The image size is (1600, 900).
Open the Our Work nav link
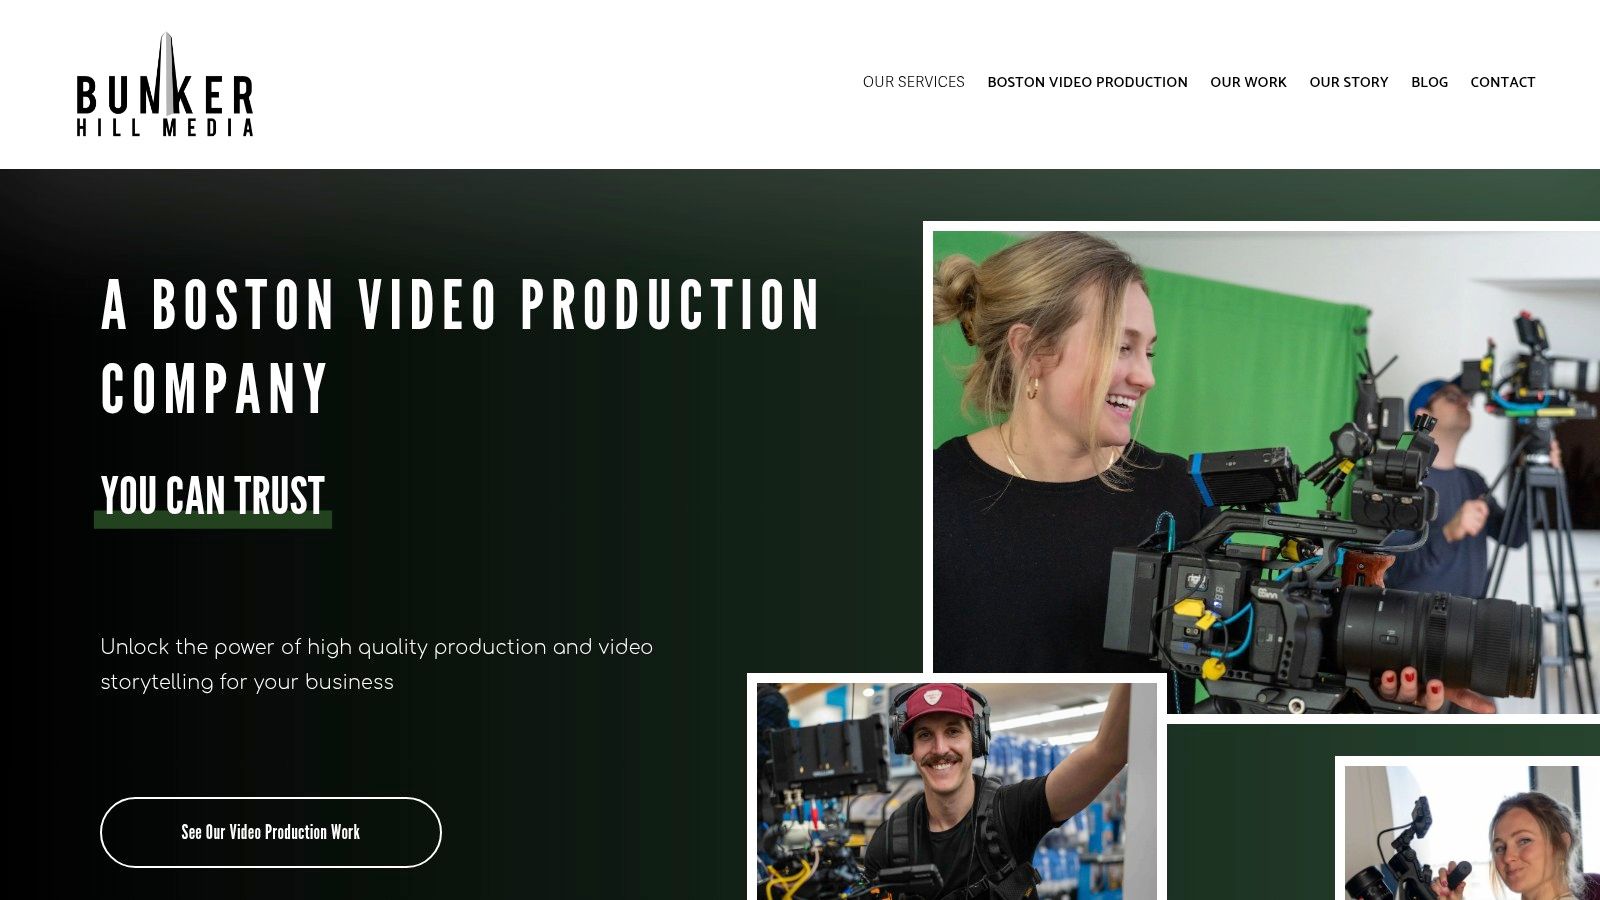pos(1248,82)
